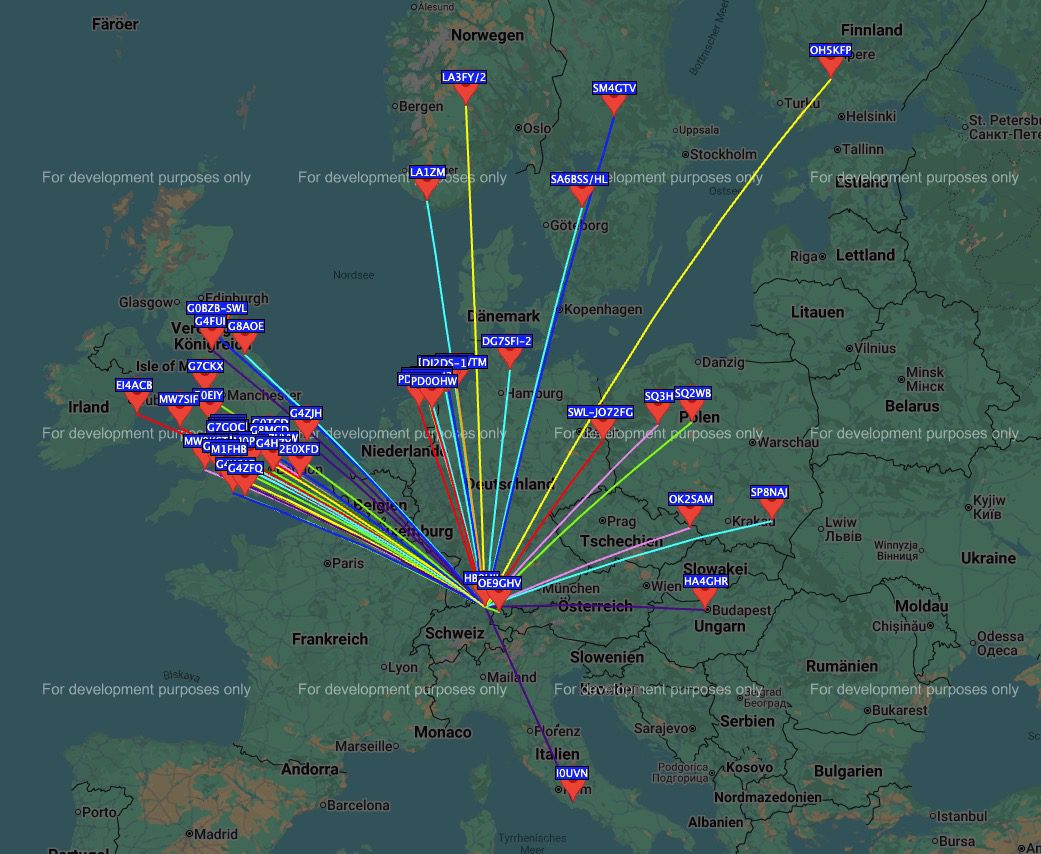
Task: Select the SA6BSS/HL marker pin
Action: [x=582, y=197]
